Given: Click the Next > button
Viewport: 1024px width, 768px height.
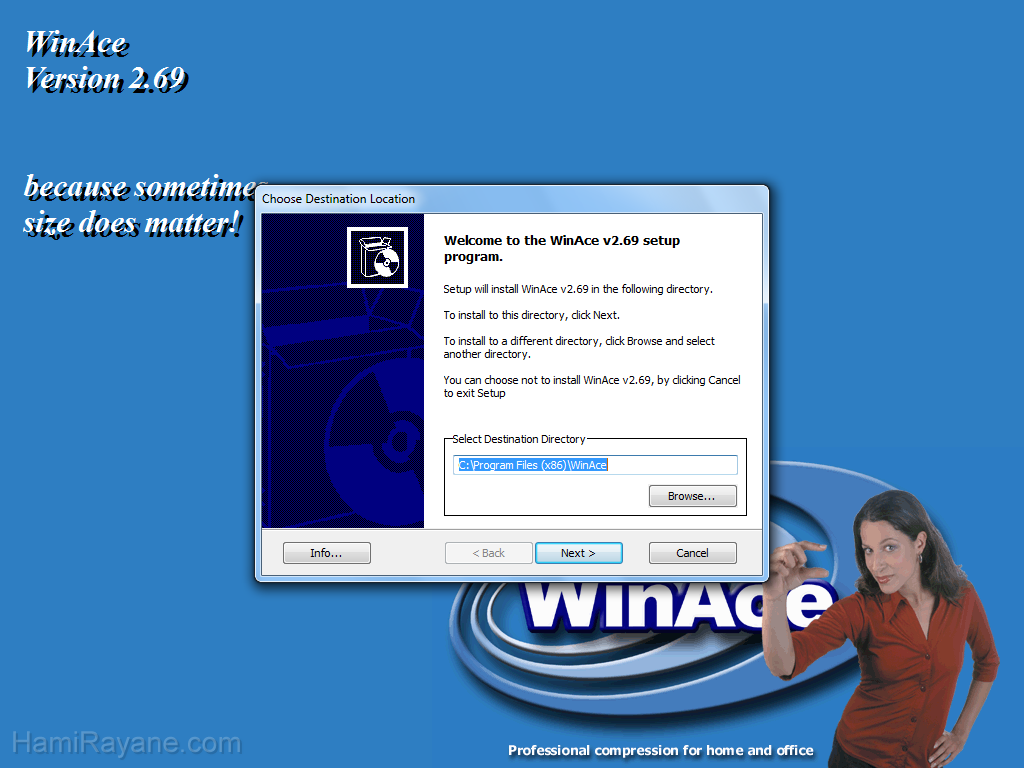Looking at the screenshot, I should (x=579, y=553).
